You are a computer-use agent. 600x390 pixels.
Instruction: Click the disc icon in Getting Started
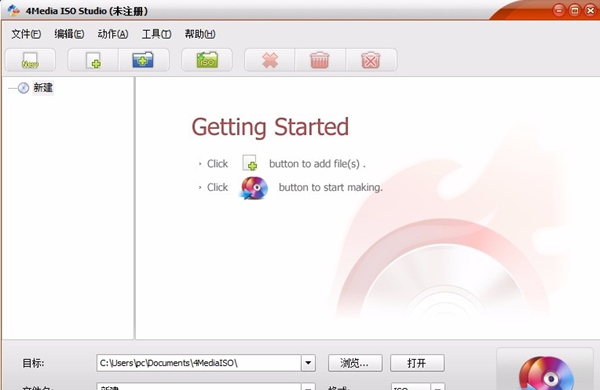[254, 188]
